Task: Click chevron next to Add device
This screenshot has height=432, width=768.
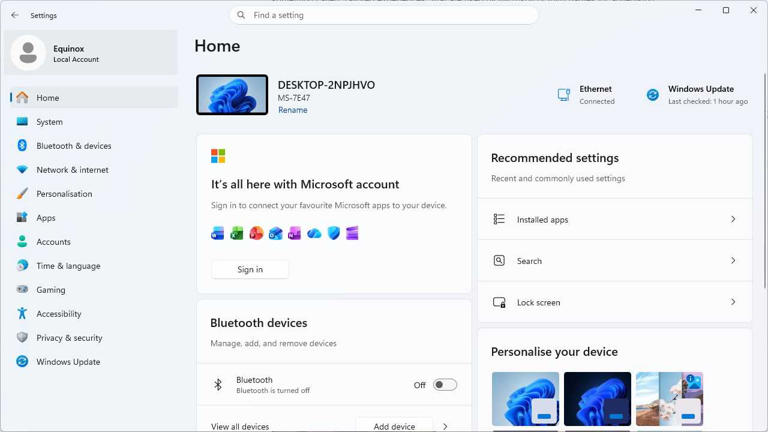Action: (x=445, y=427)
